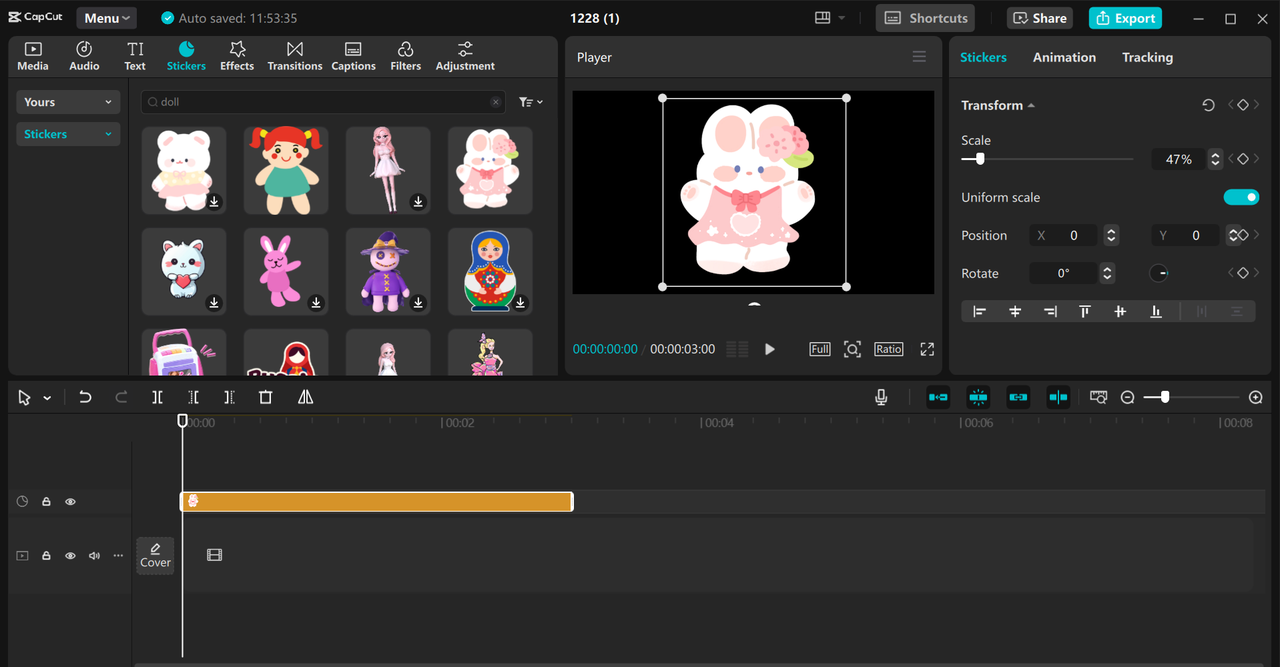
Task: Download the purple witch doll sticker
Action: click(419, 303)
